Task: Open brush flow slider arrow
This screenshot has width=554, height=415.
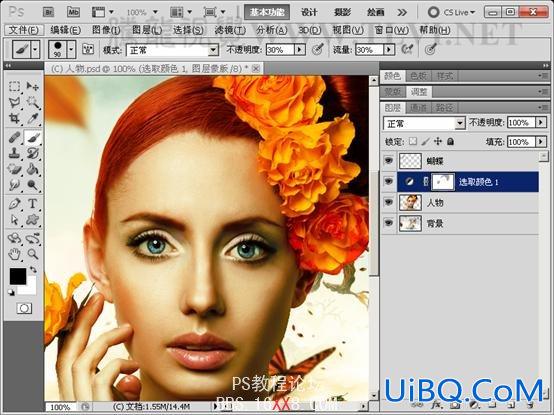Action: point(389,50)
